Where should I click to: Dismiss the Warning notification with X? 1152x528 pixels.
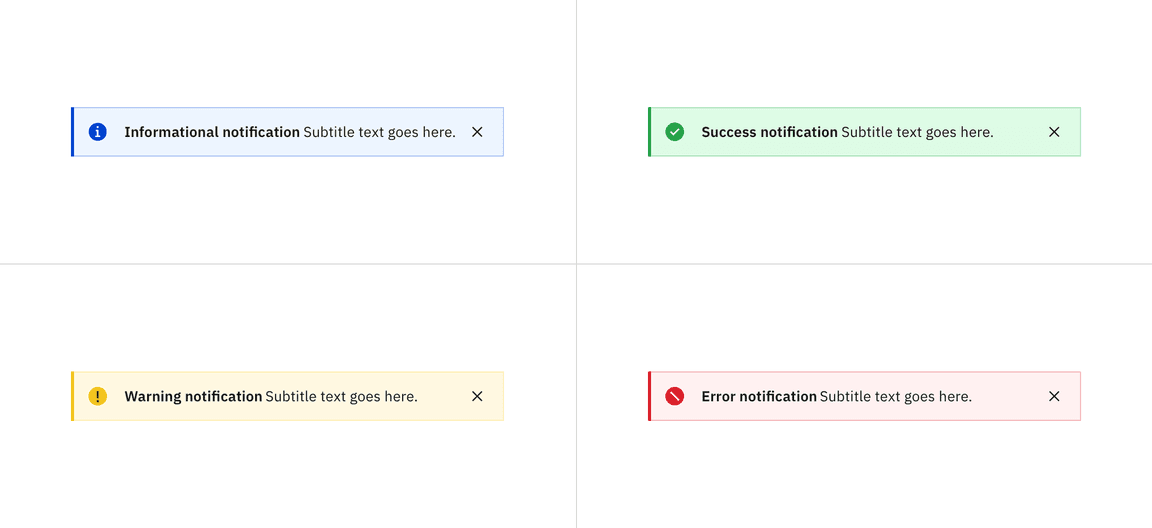[477, 396]
